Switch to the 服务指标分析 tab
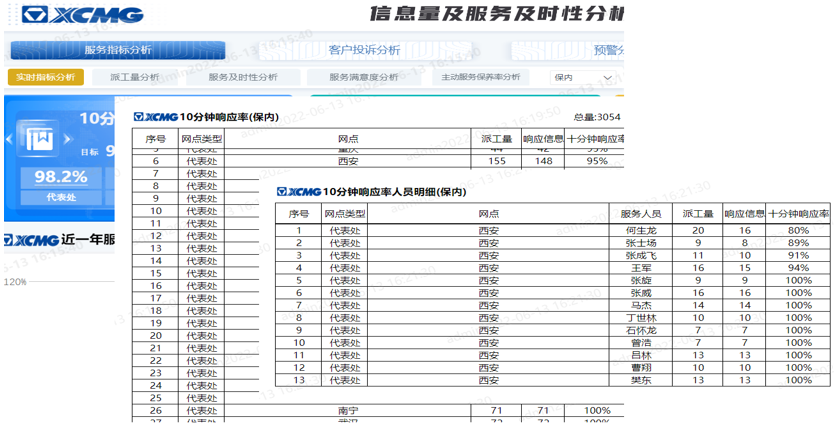Image resolution: width=834 pixels, height=423 pixels. click(x=118, y=51)
